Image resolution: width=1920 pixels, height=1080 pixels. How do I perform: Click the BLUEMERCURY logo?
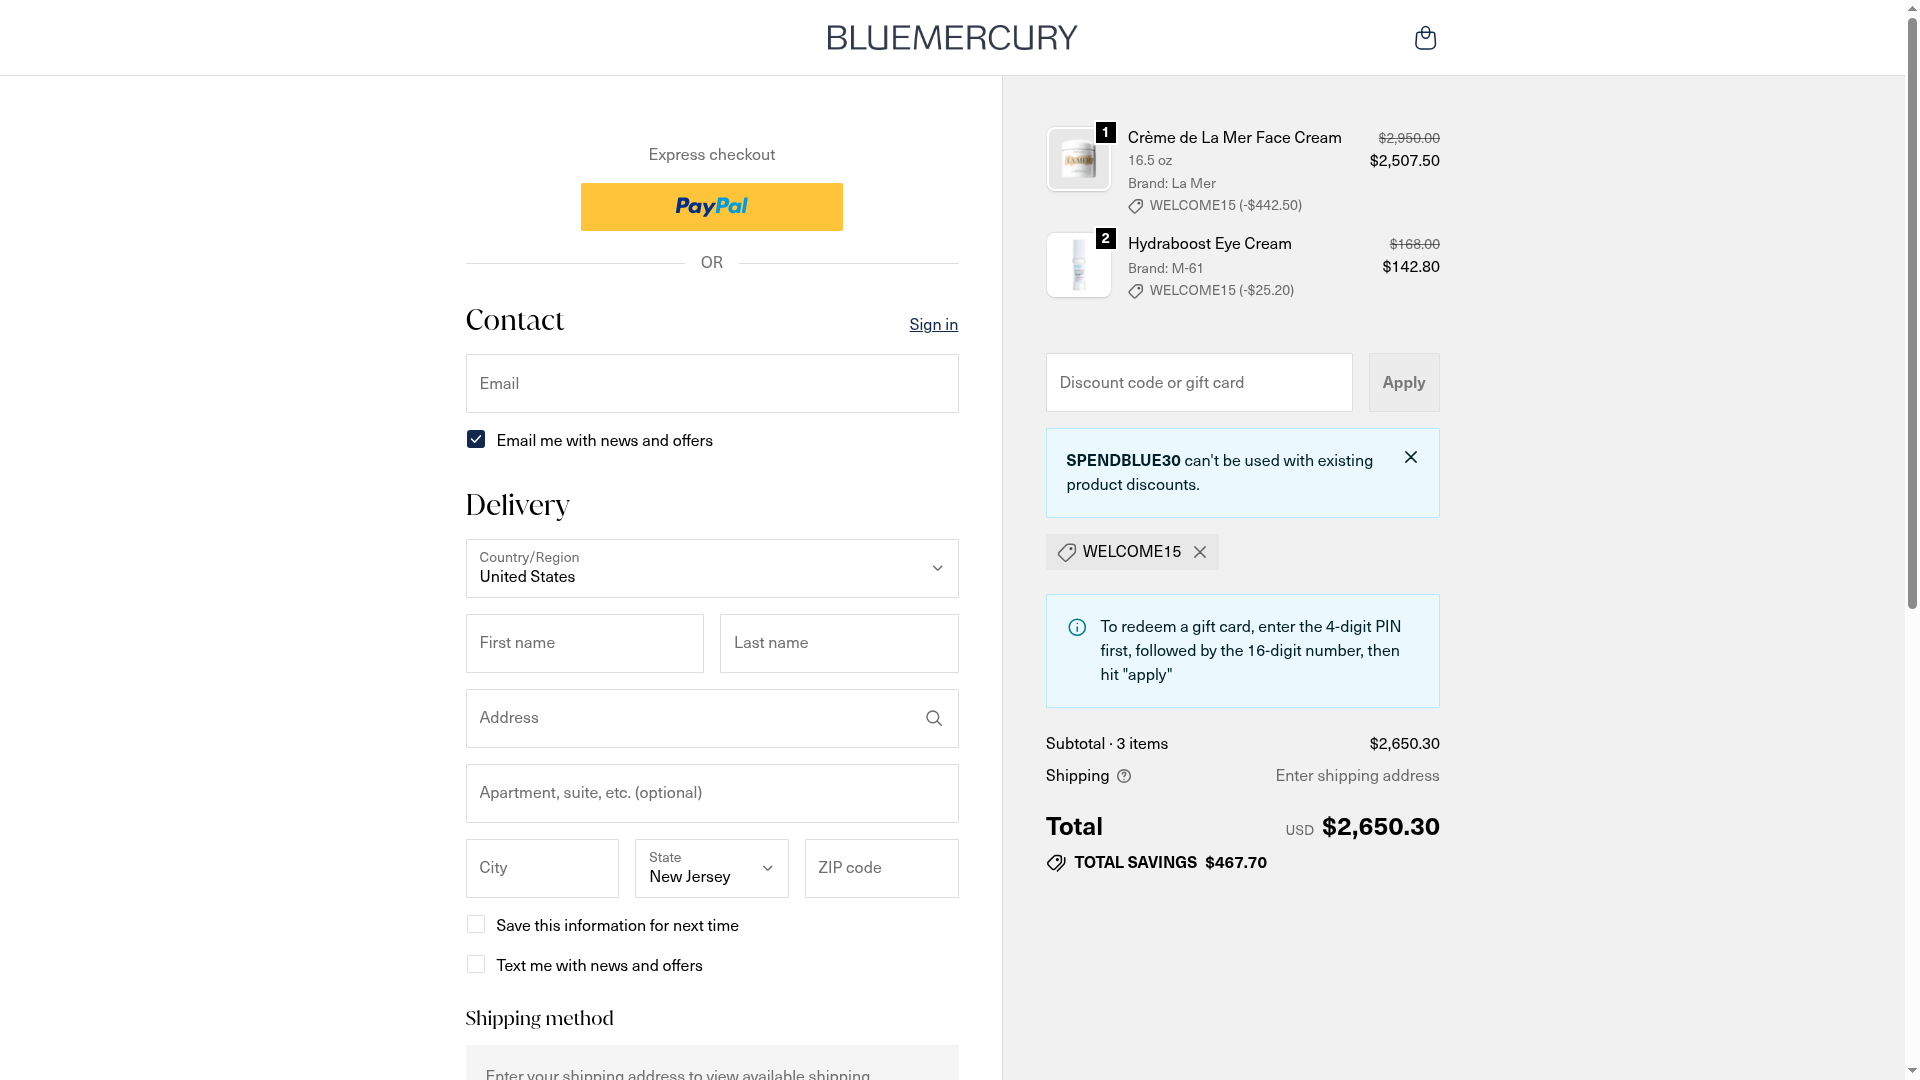point(952,38)
